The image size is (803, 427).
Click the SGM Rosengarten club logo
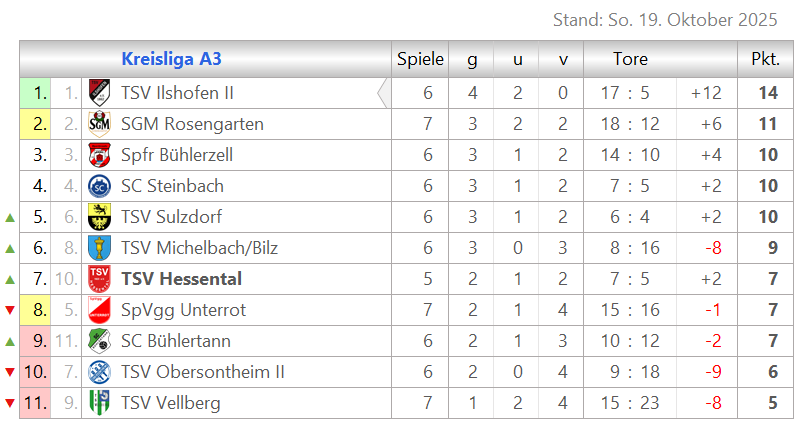point(99,124)
